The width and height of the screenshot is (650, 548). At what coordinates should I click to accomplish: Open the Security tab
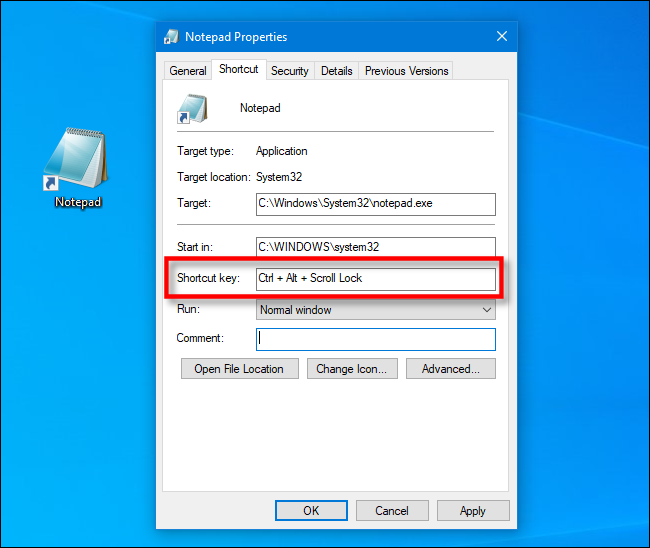[x=290, y=71]
